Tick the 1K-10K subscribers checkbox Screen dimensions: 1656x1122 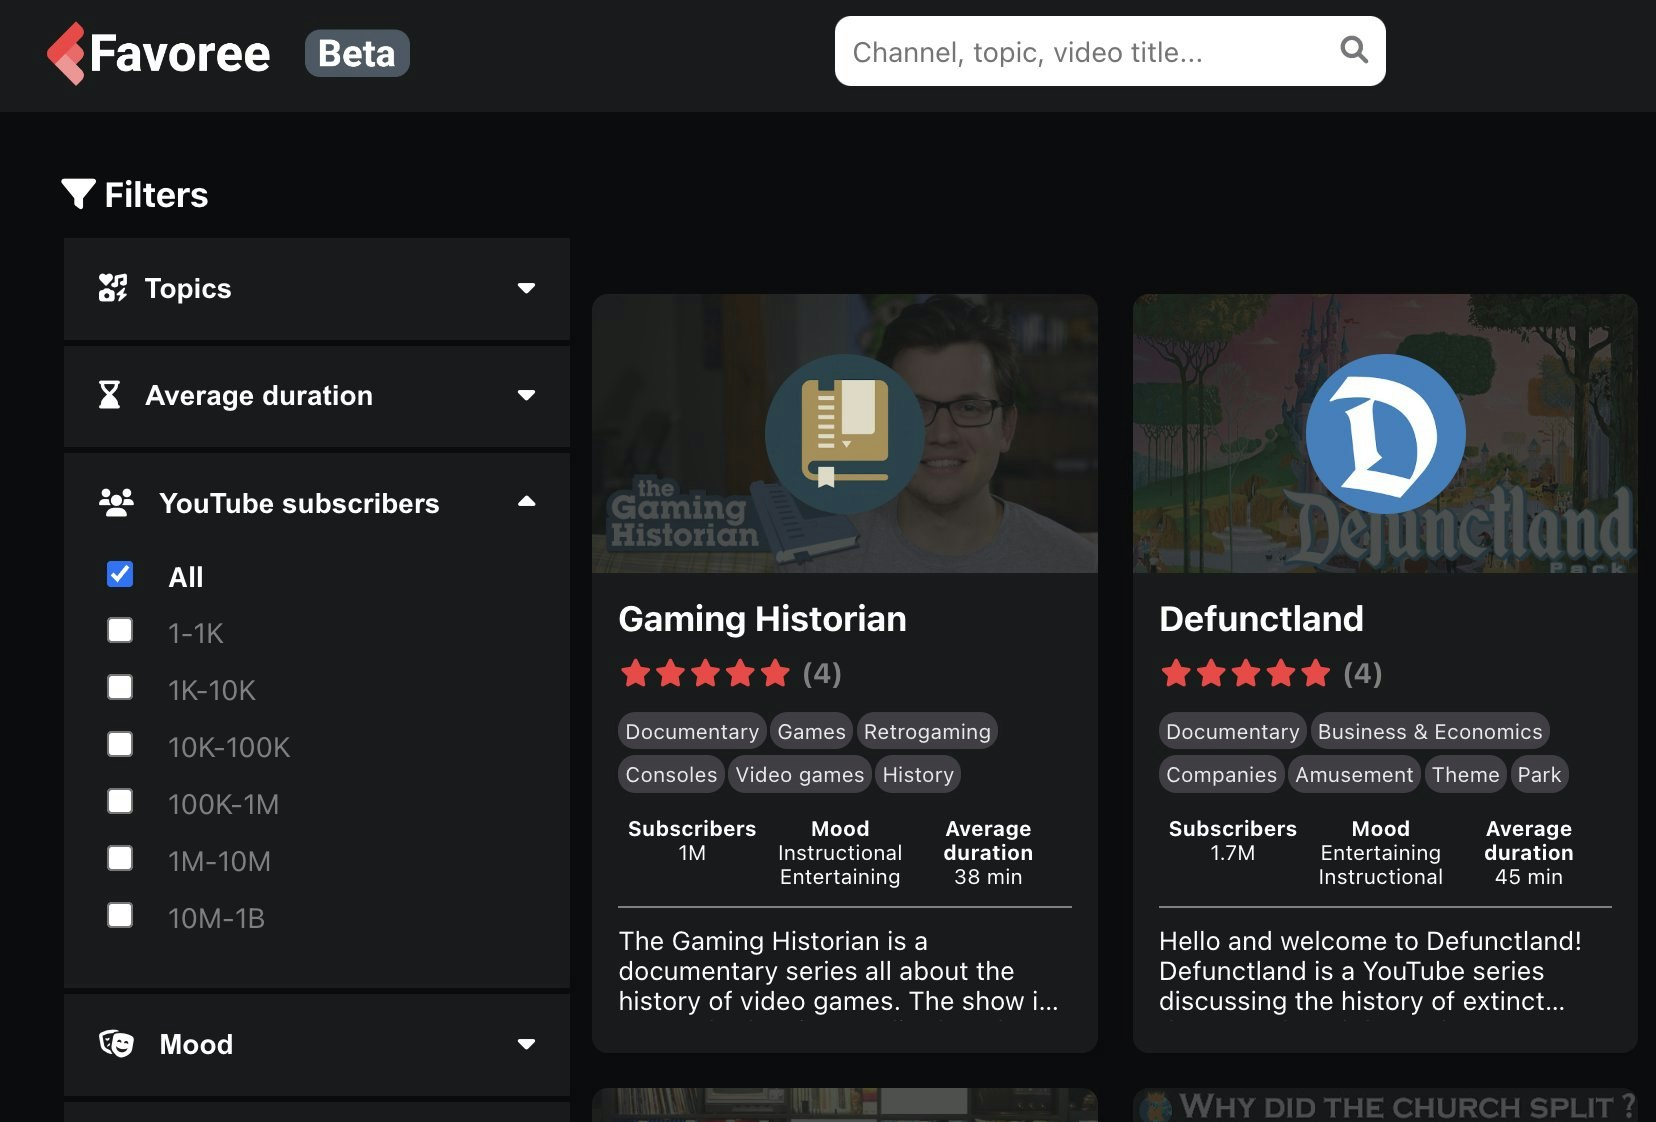coord(120,687)
